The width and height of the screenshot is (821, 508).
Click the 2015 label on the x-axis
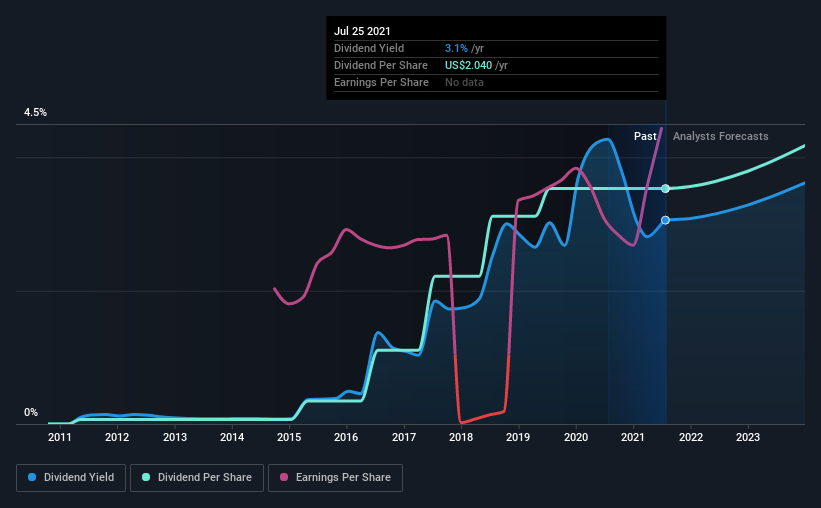pyautogui.click(x=289, y=437)
